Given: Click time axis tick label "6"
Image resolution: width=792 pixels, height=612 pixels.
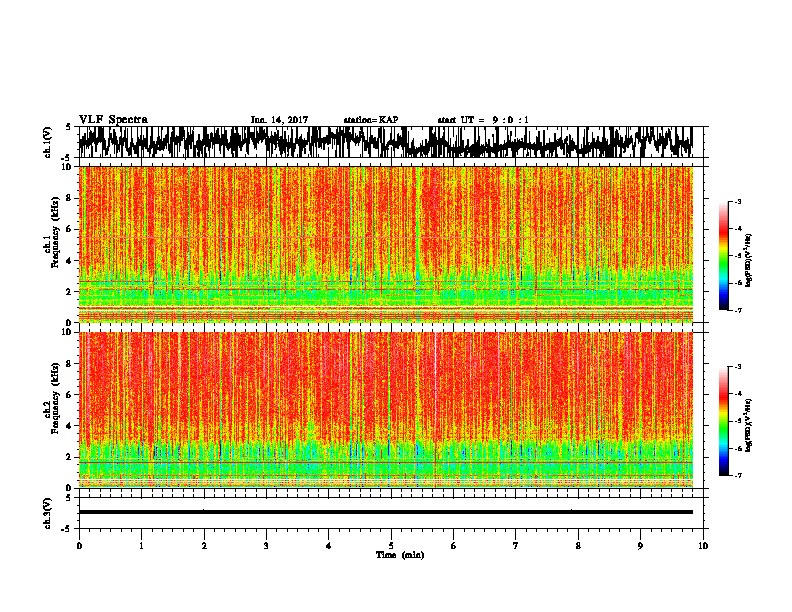Looking at the screenshot, I should coord(454,546).
